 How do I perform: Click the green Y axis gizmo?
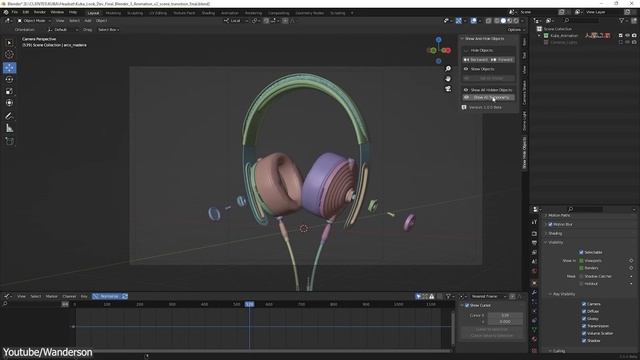[433, 51]
